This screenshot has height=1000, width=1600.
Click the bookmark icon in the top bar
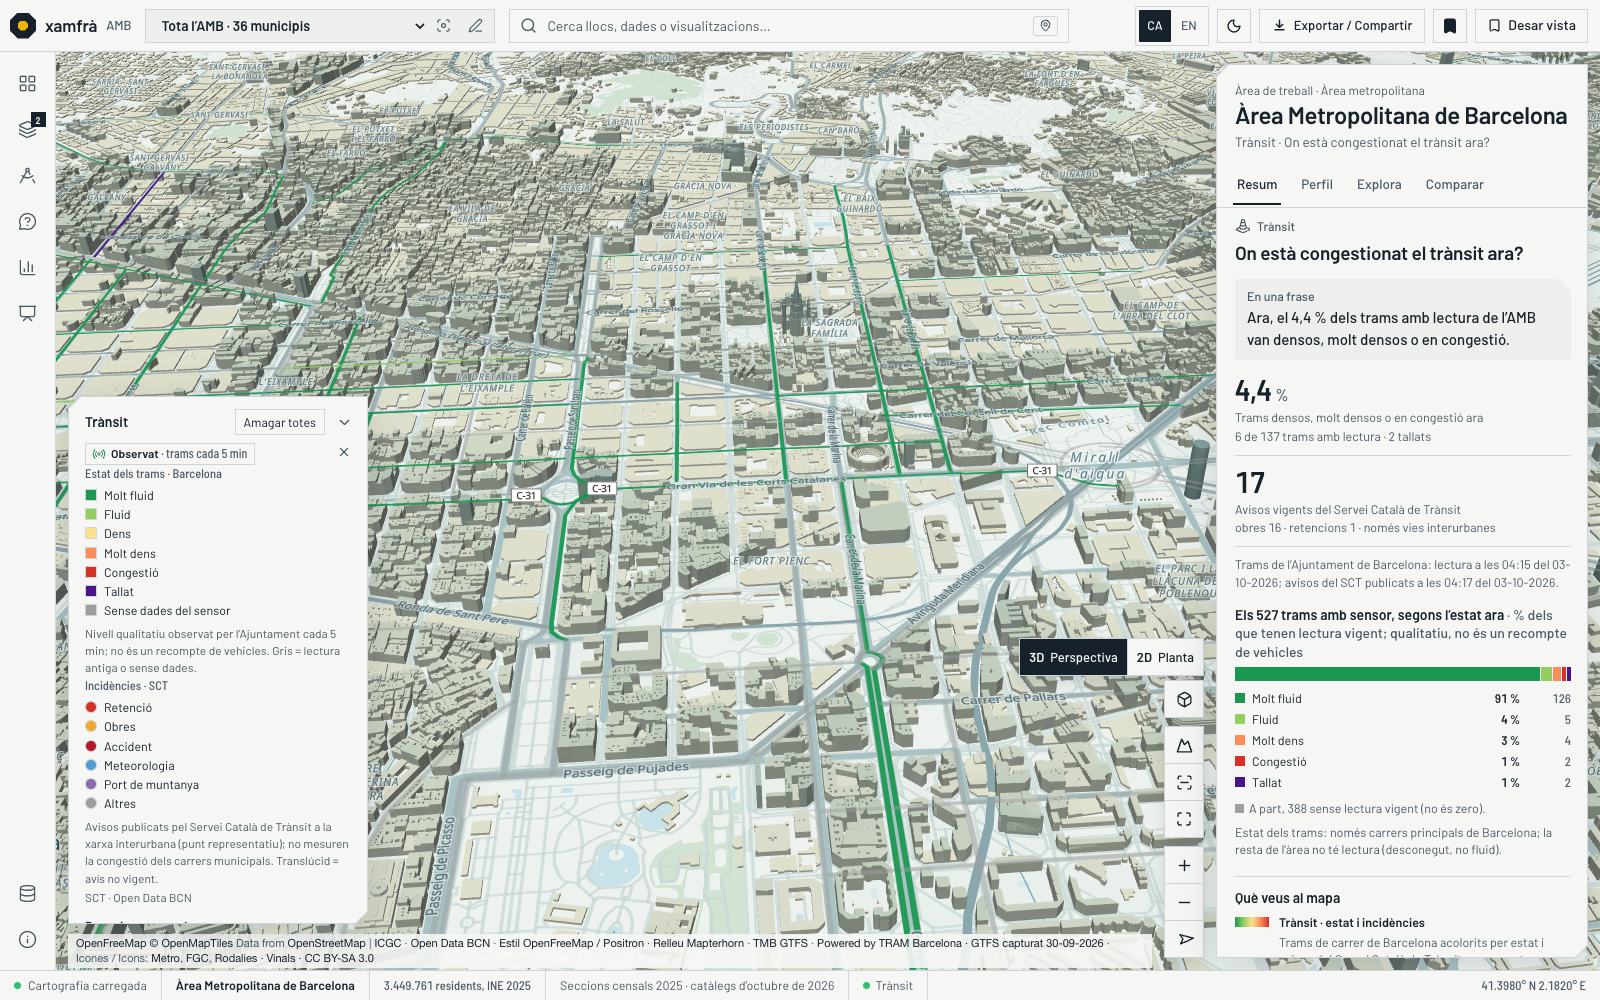coord(1450,26)
